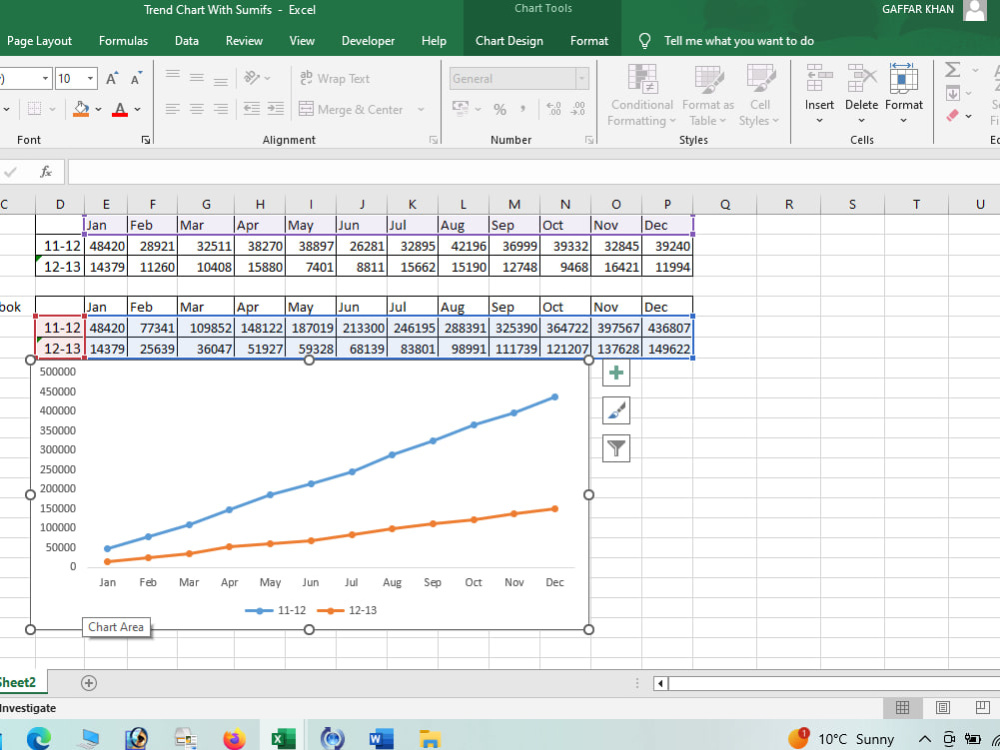
Task: Right-align cell contents
Action: click(x=221, y=109)
